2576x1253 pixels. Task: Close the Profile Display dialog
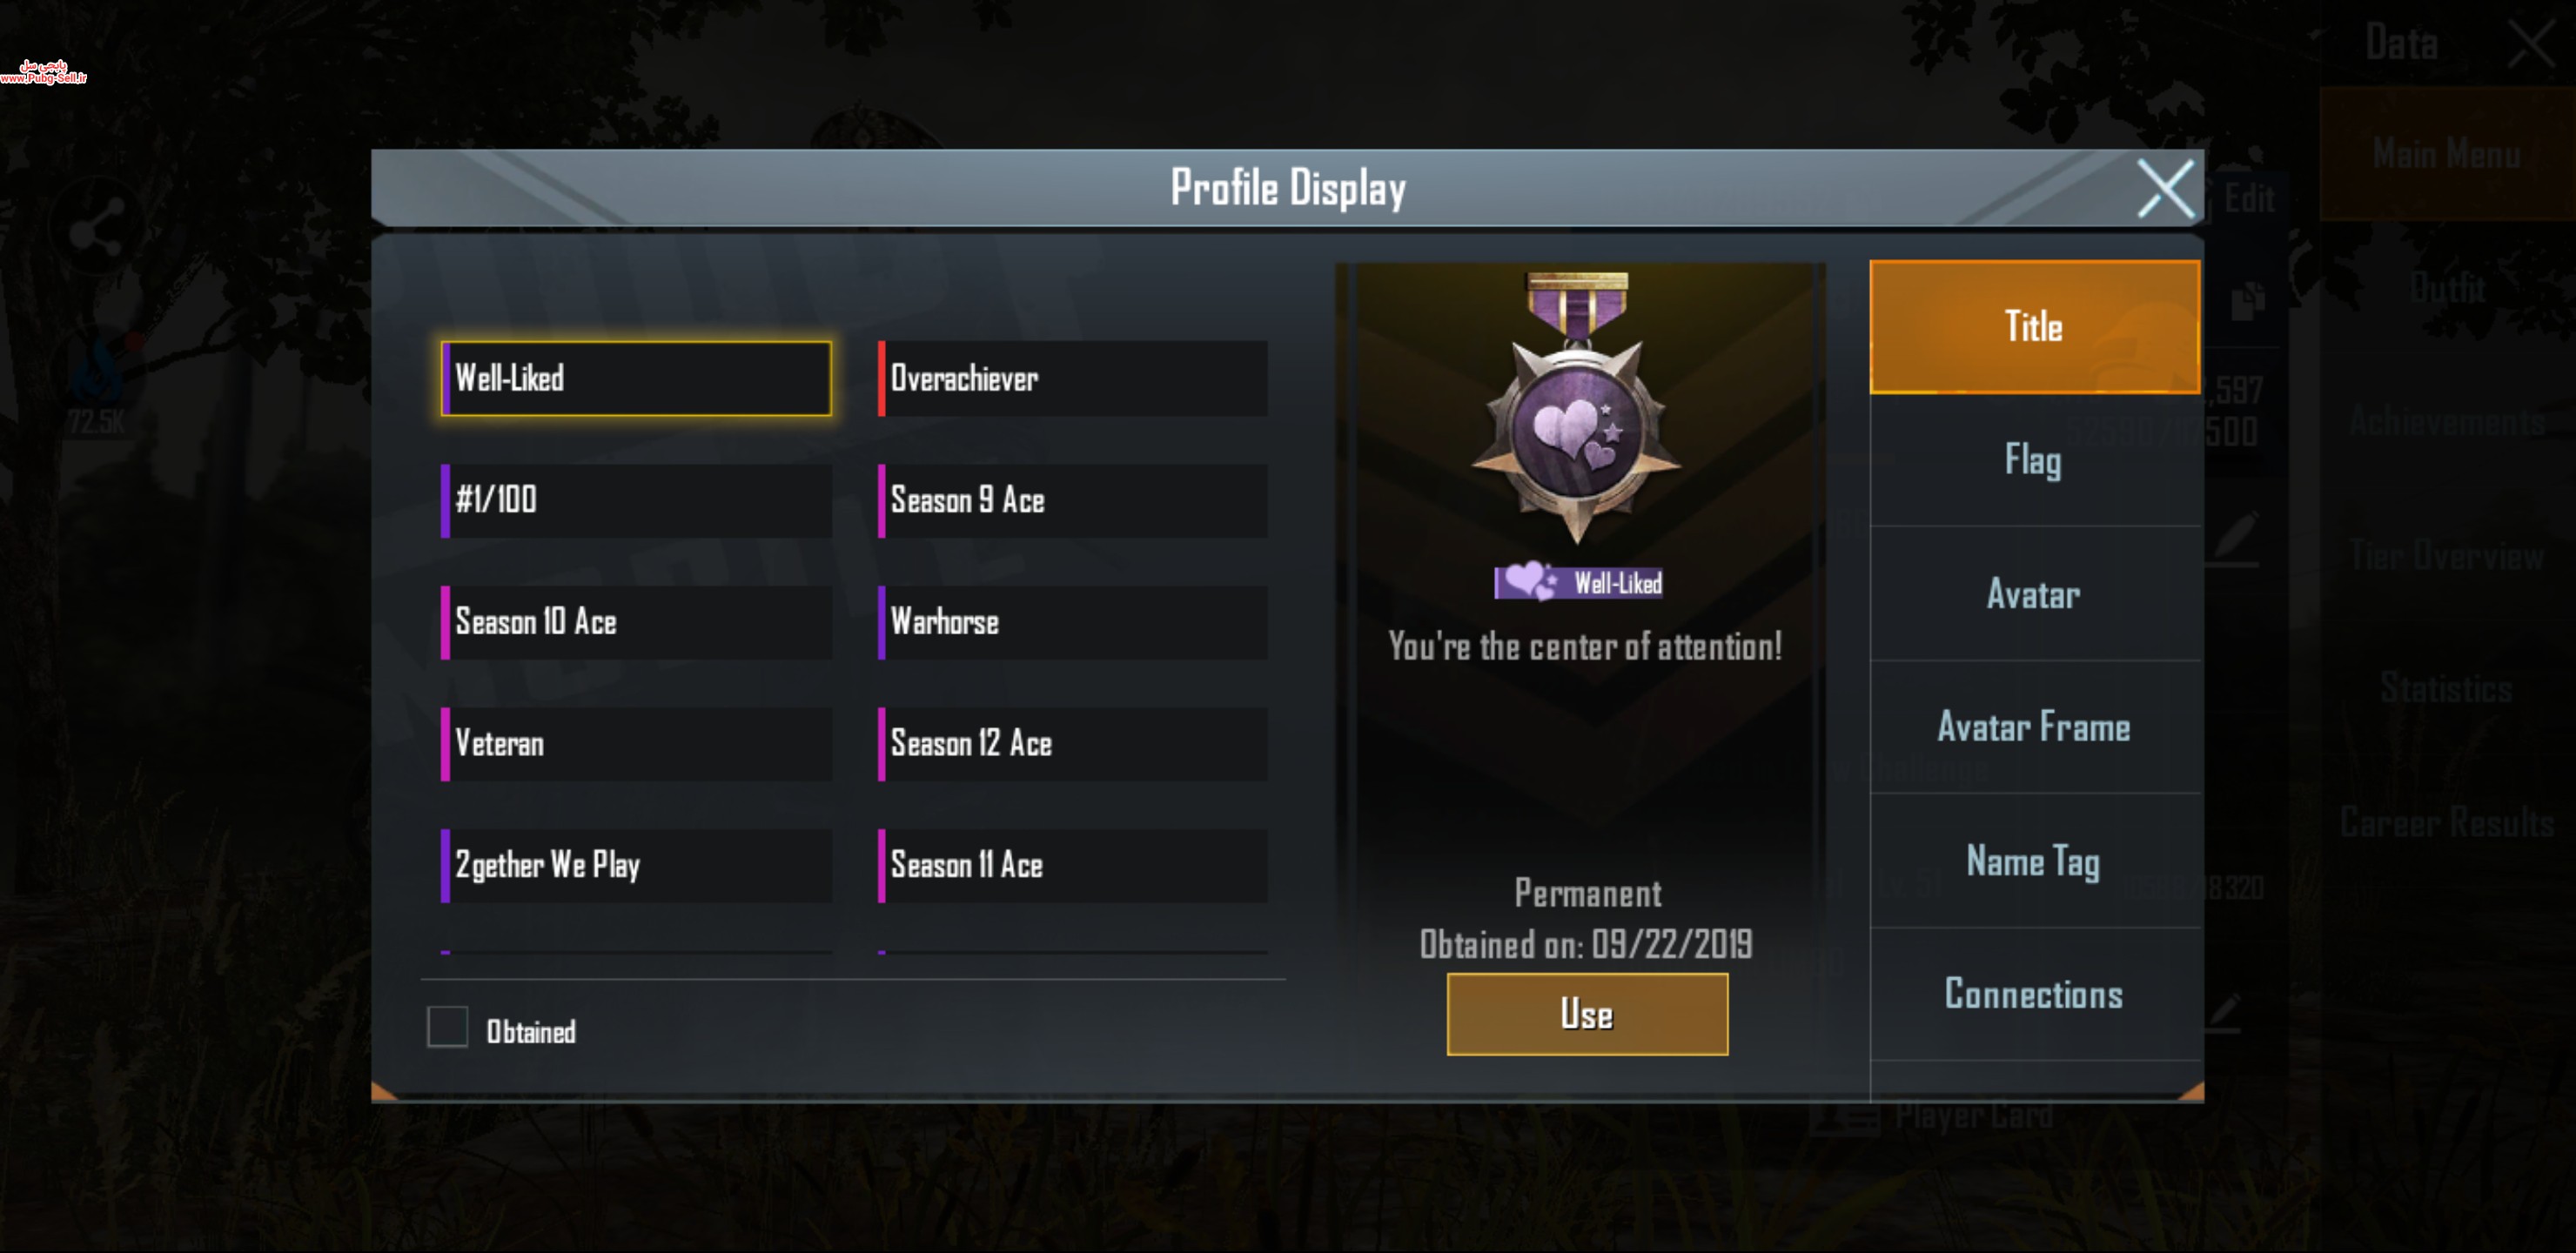coord(2165,188)
